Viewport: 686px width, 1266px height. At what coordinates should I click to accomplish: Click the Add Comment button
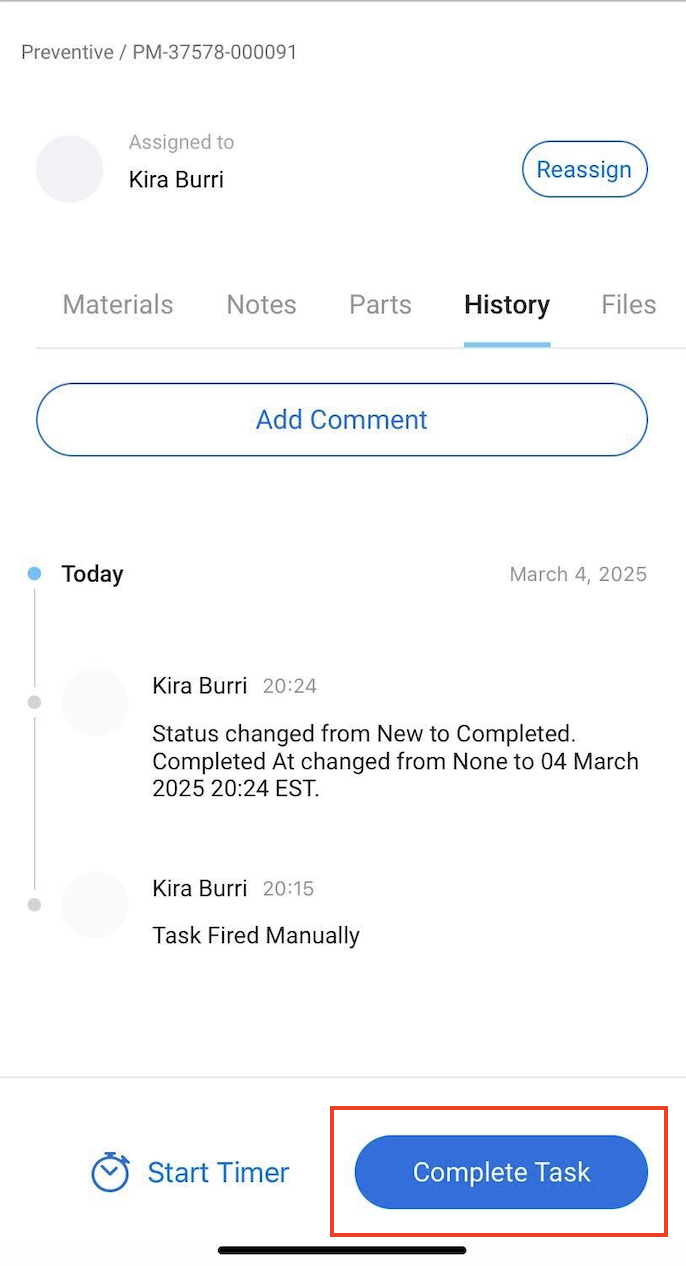pyautogui.click(x=342, y=420)
